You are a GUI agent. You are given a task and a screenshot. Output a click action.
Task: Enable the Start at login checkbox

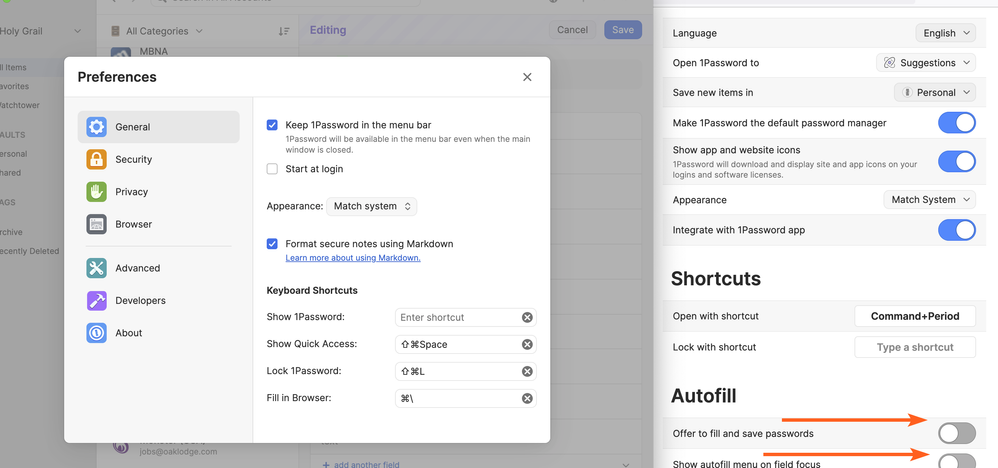[272, 169]
